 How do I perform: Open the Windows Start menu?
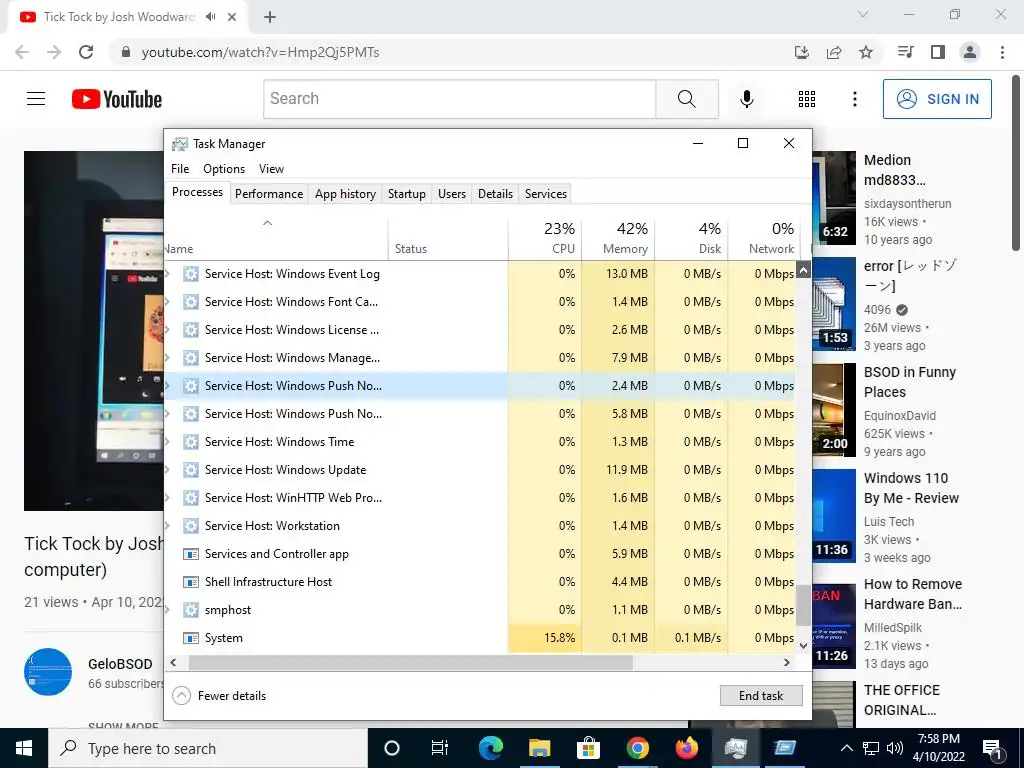pyautogui.click(x=24, y=748)
